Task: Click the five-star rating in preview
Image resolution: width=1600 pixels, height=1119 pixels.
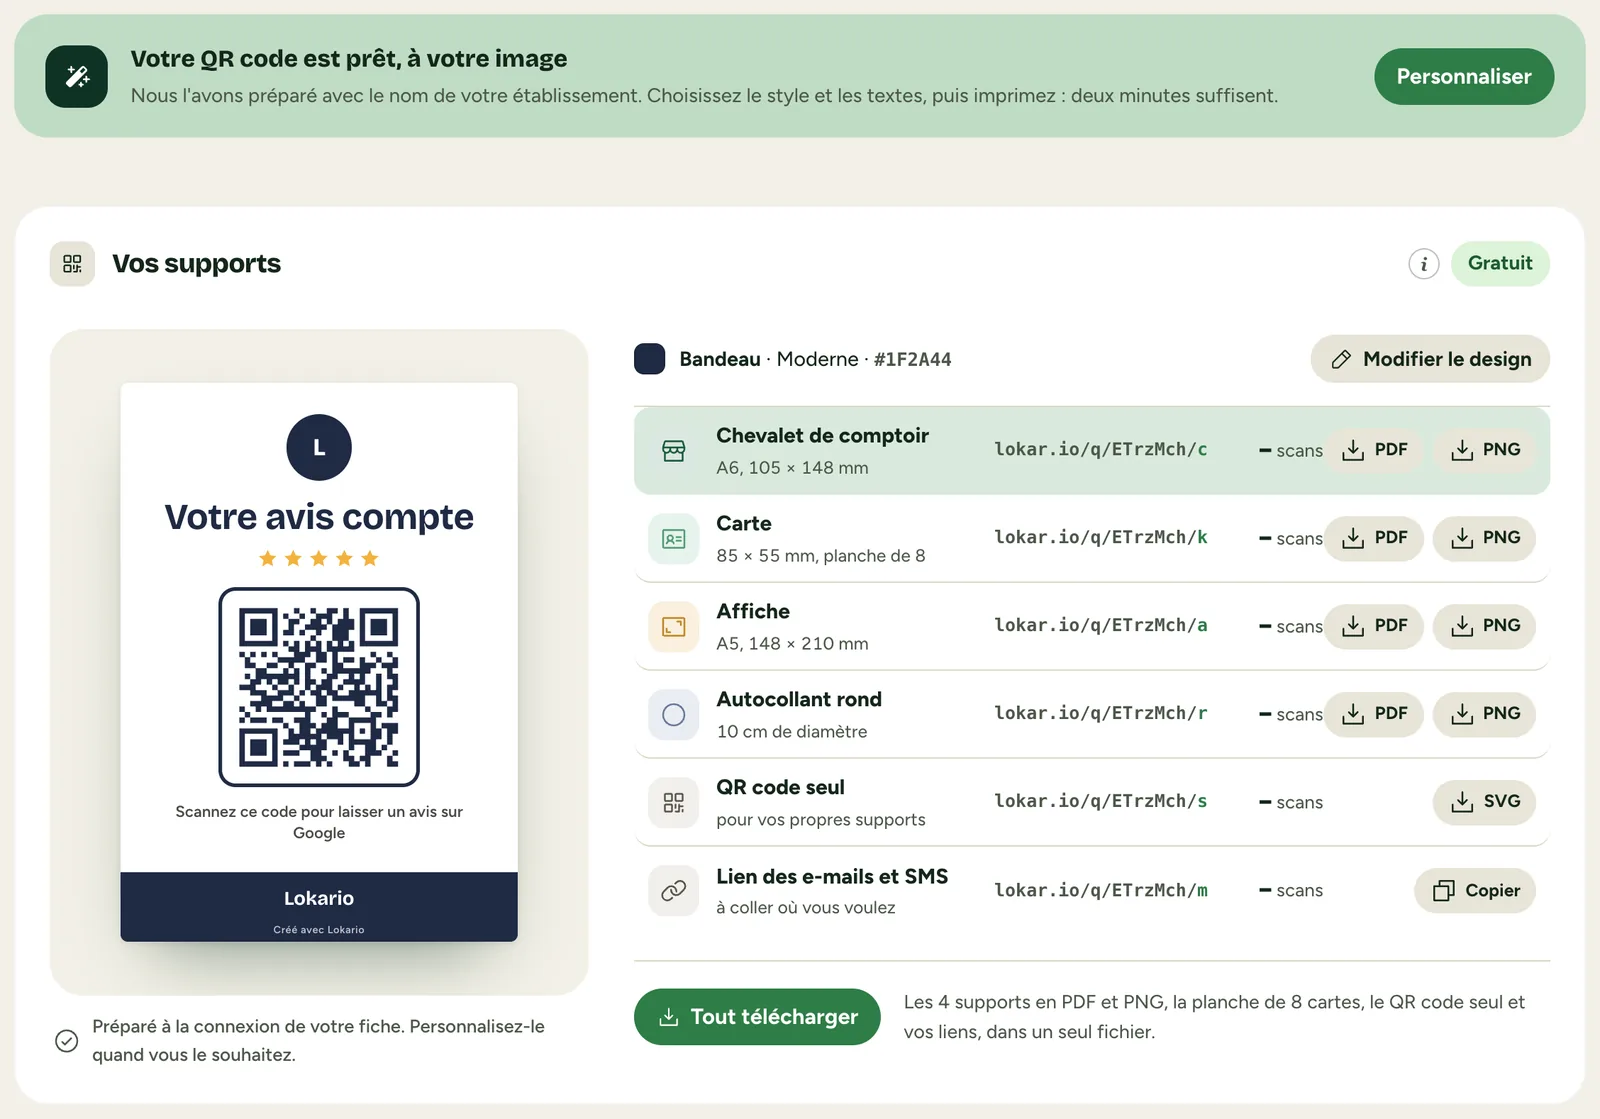Action: [319, 558]
